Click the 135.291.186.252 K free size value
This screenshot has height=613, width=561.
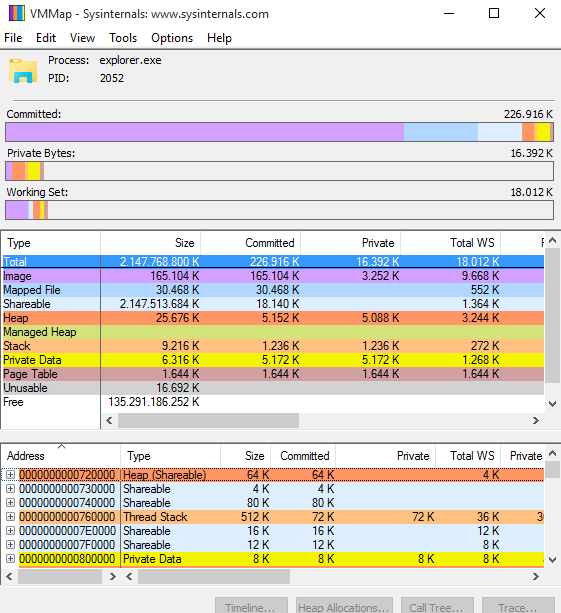point(154,402)
